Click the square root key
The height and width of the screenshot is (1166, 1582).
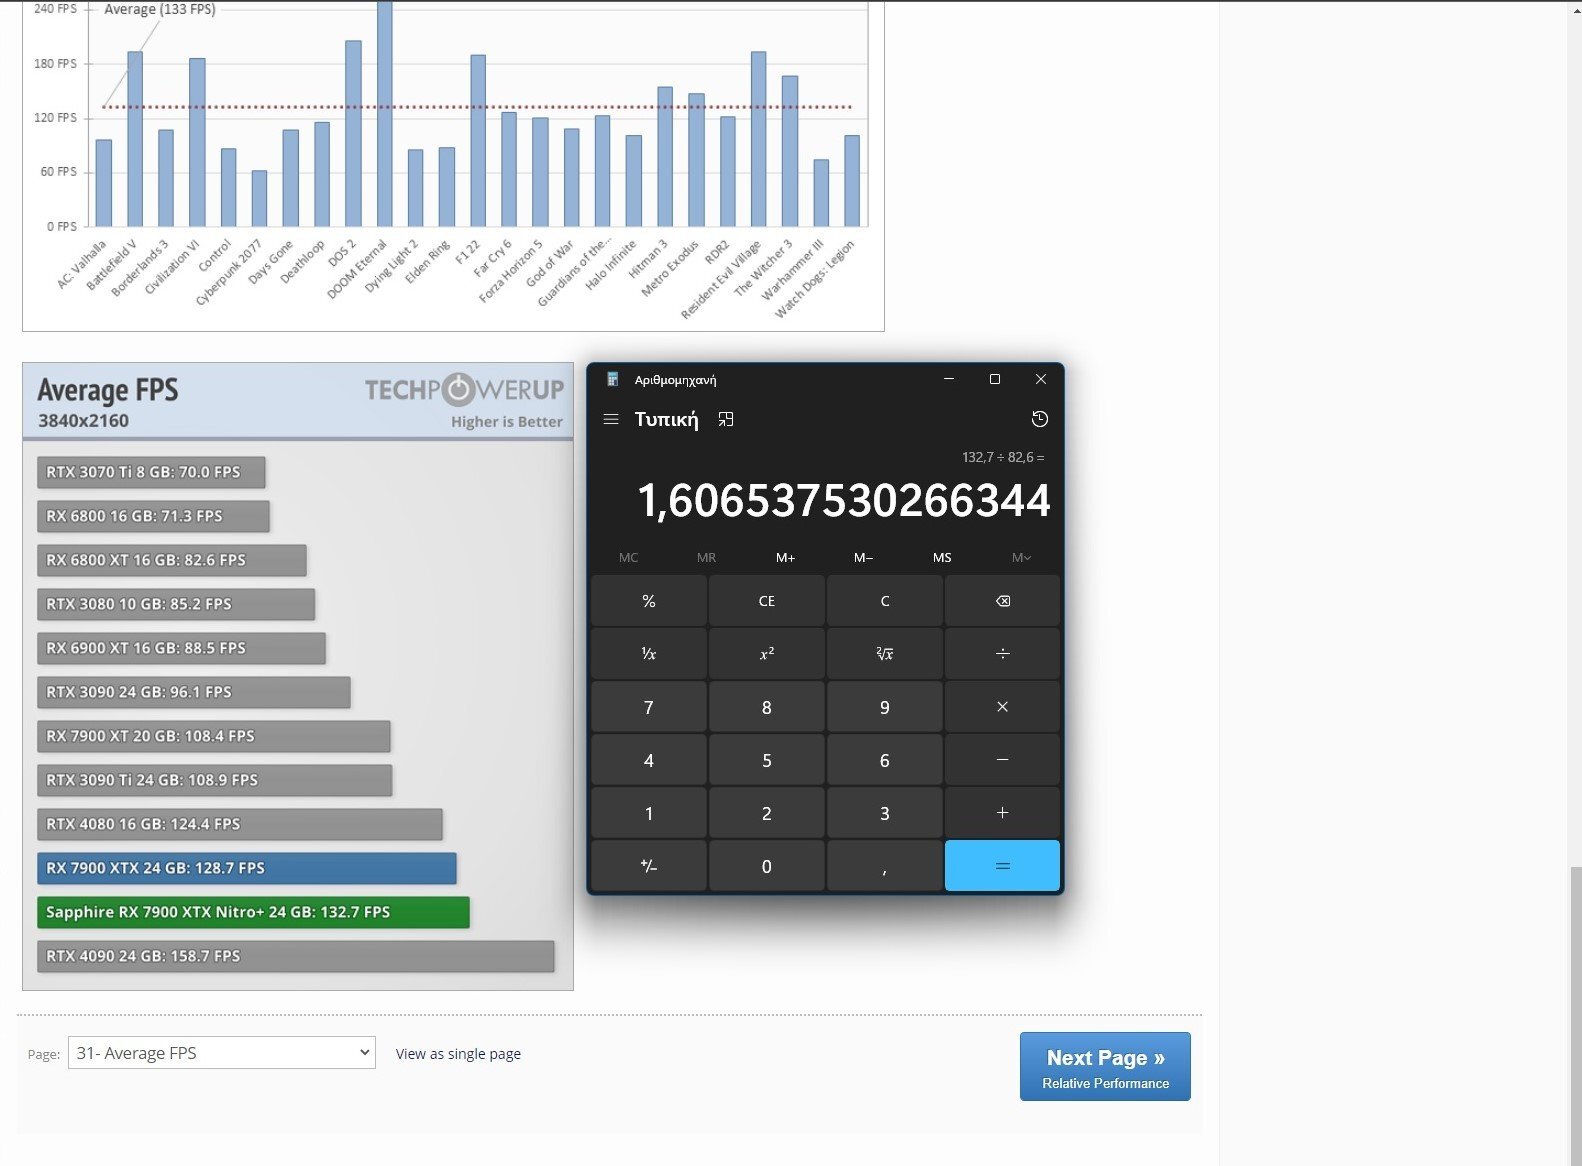[885, 654]
